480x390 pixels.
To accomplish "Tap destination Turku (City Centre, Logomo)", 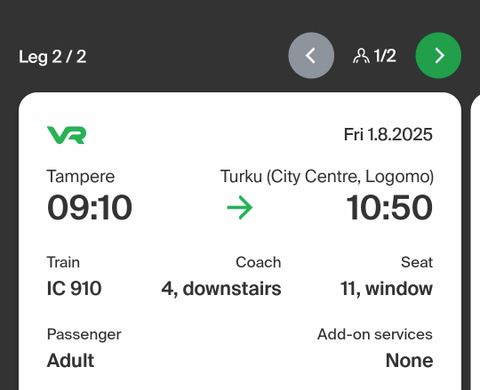I will (327, 176).
